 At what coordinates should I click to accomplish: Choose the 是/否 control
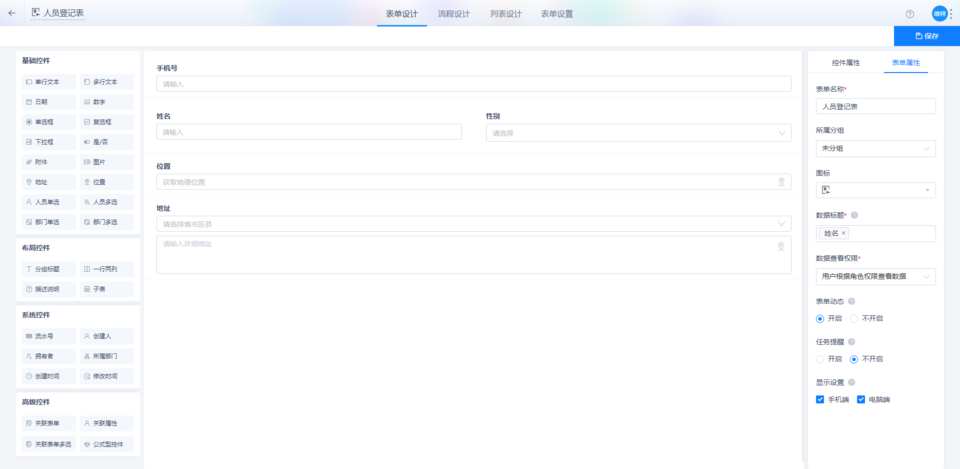[x=107, y=142]
